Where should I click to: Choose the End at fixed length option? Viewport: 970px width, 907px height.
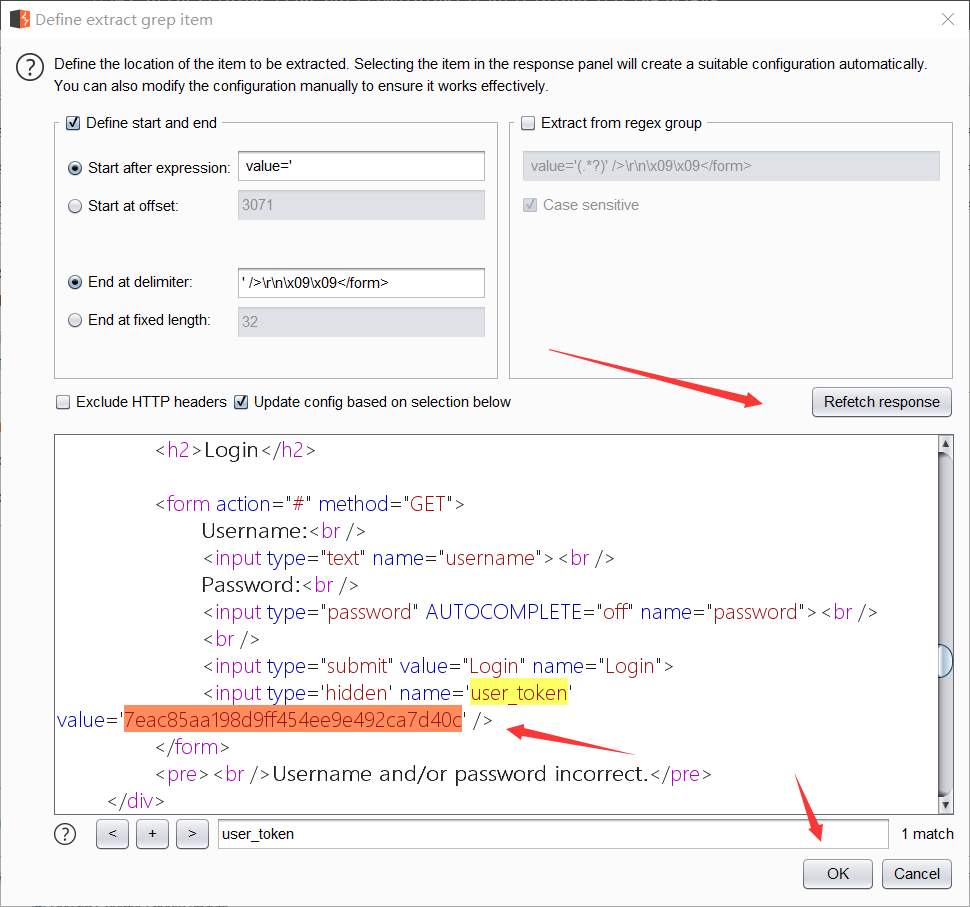tap(75, 321)
